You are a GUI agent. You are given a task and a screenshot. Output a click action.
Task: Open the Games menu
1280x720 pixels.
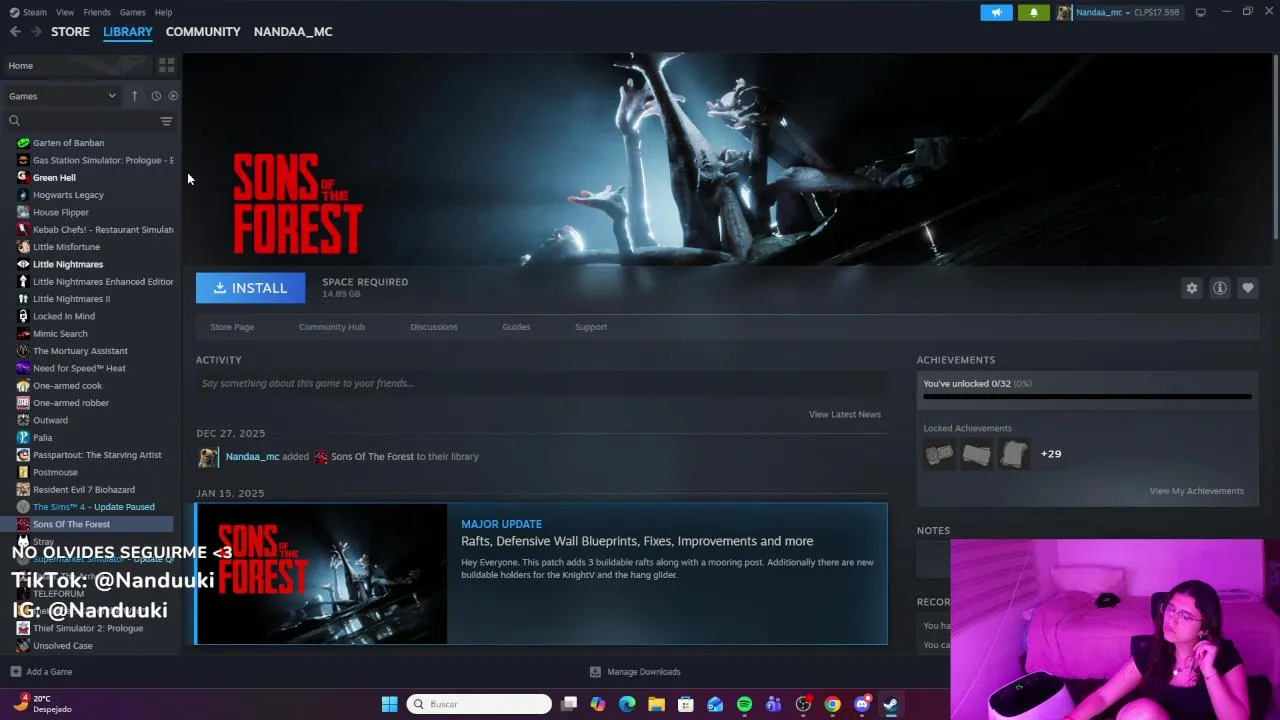pos(132,12)
